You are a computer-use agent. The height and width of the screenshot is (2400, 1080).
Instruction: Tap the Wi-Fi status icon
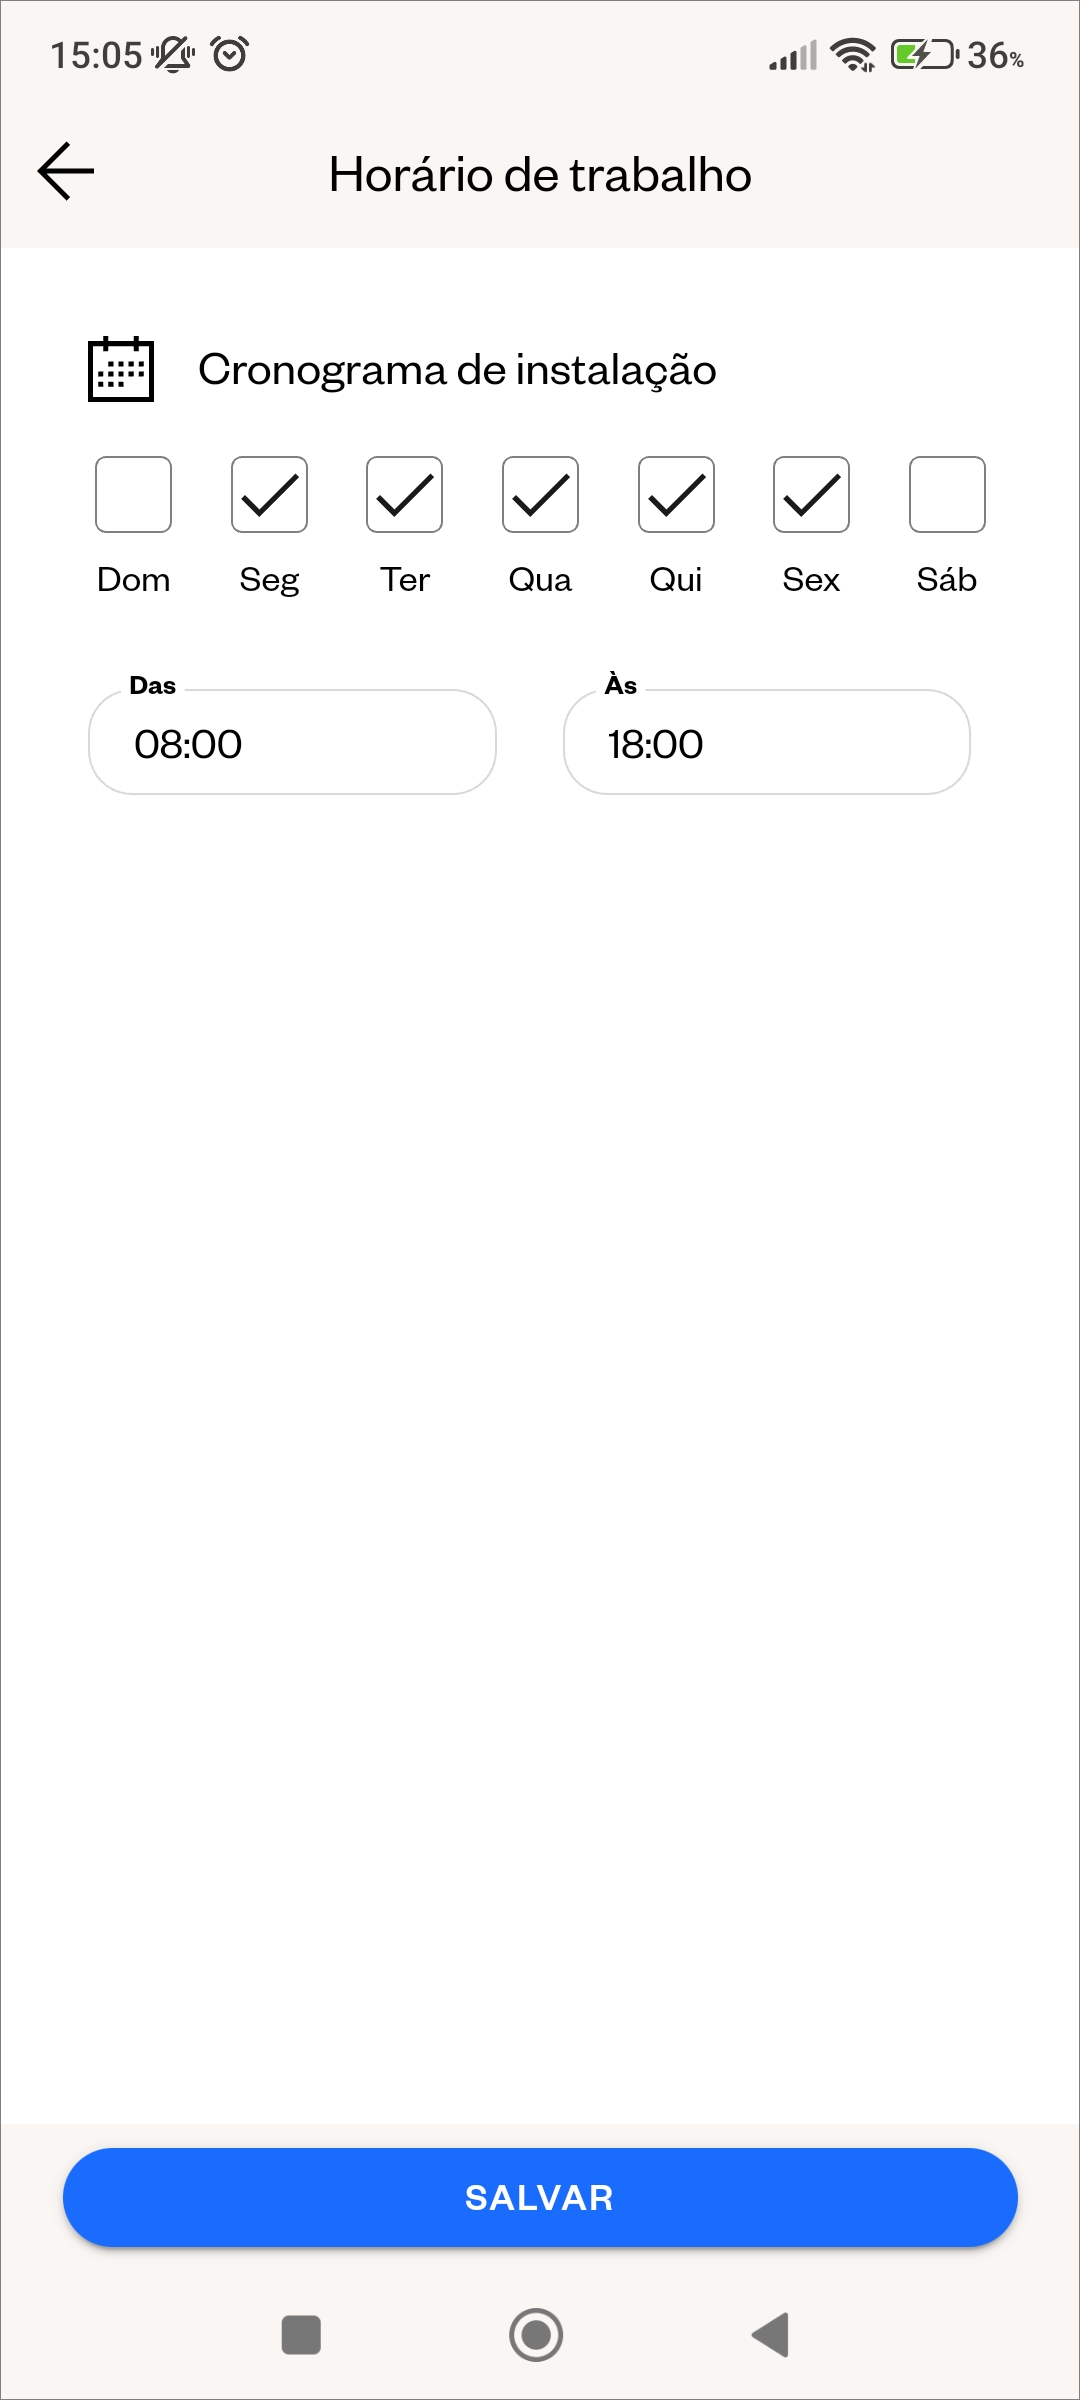click(853, 55)
